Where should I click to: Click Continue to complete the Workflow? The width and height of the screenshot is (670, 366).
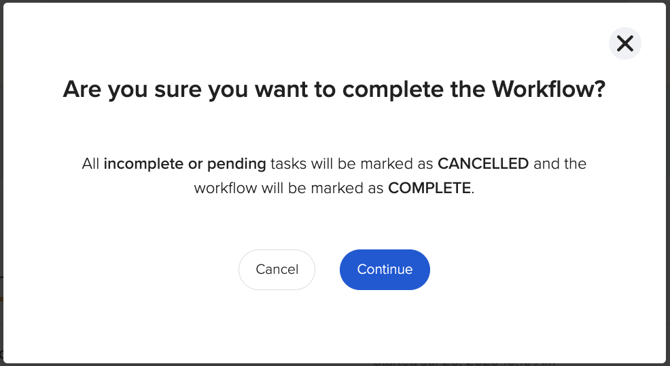pos(385,269)
